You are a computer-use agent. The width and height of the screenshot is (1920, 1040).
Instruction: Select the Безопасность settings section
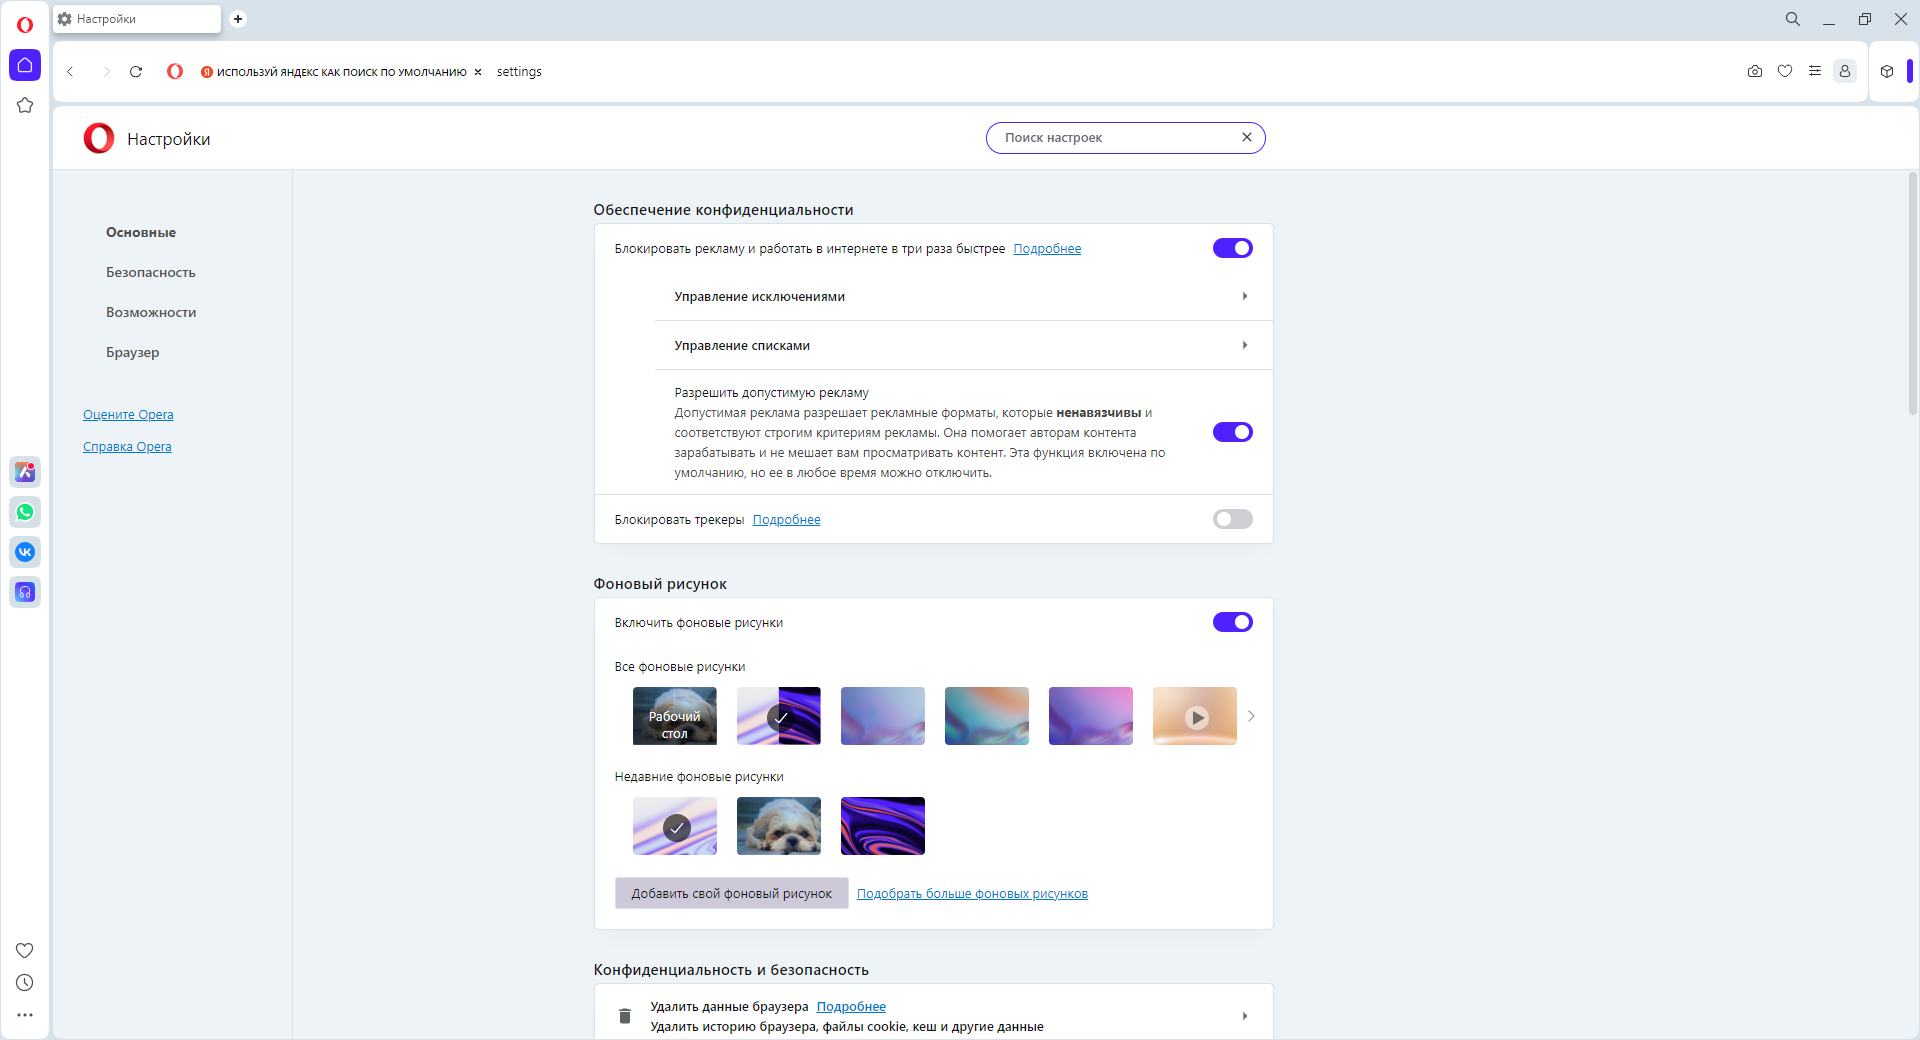(151, 272)
